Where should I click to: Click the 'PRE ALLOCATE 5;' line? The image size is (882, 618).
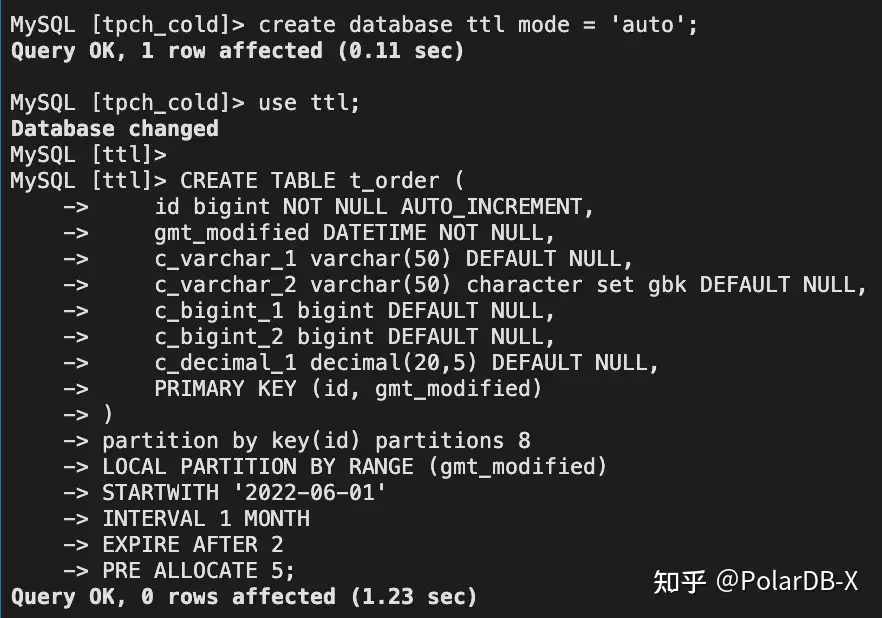(199, 571)
